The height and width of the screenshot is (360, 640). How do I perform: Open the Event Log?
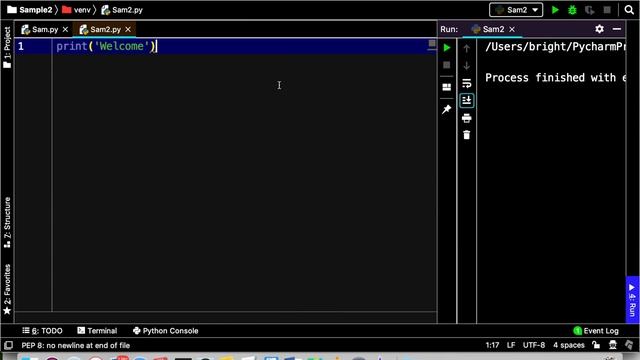pos(596,331)
